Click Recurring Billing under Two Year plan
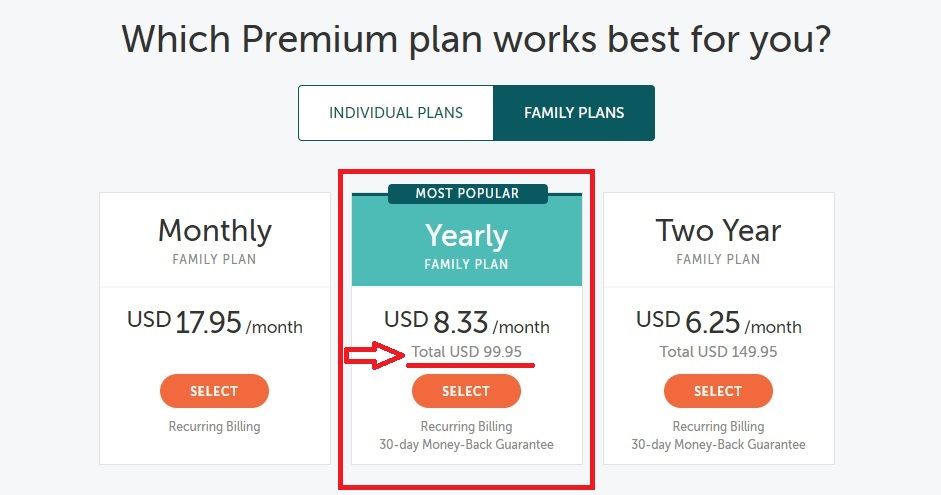Viewport: 941px width, 495px height. point(718,427)
